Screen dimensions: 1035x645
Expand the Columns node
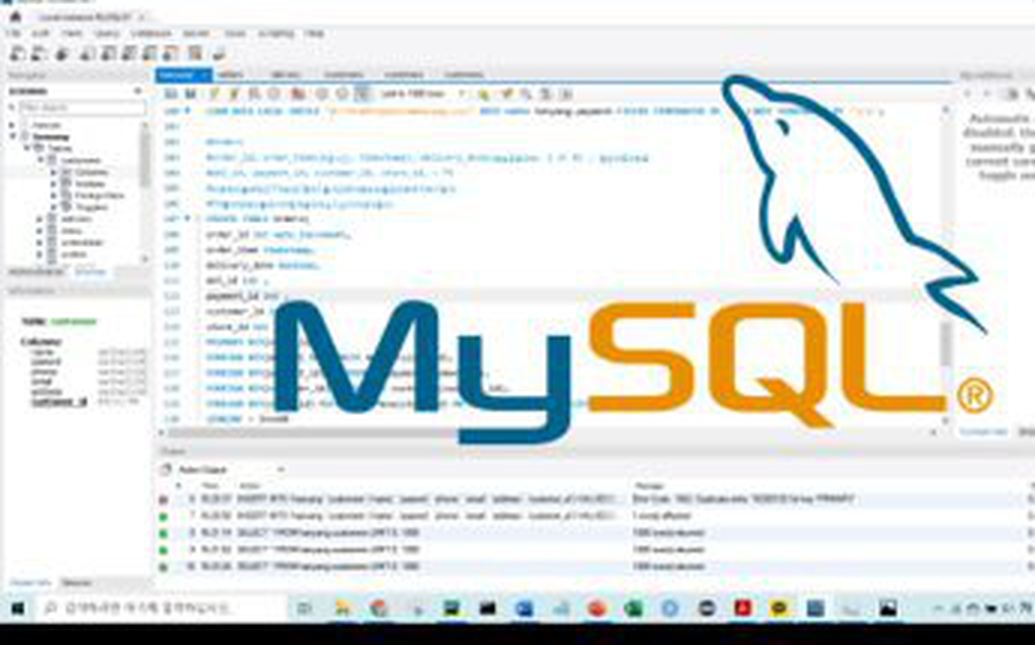[54, 172]
